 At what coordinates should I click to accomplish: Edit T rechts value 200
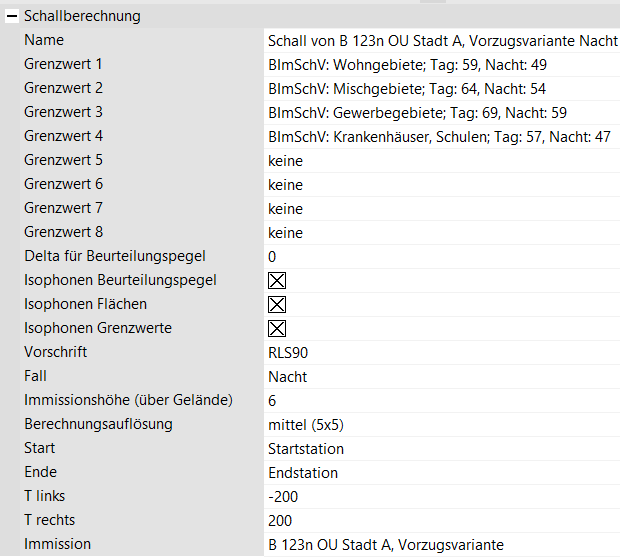[x=440, y=521]
